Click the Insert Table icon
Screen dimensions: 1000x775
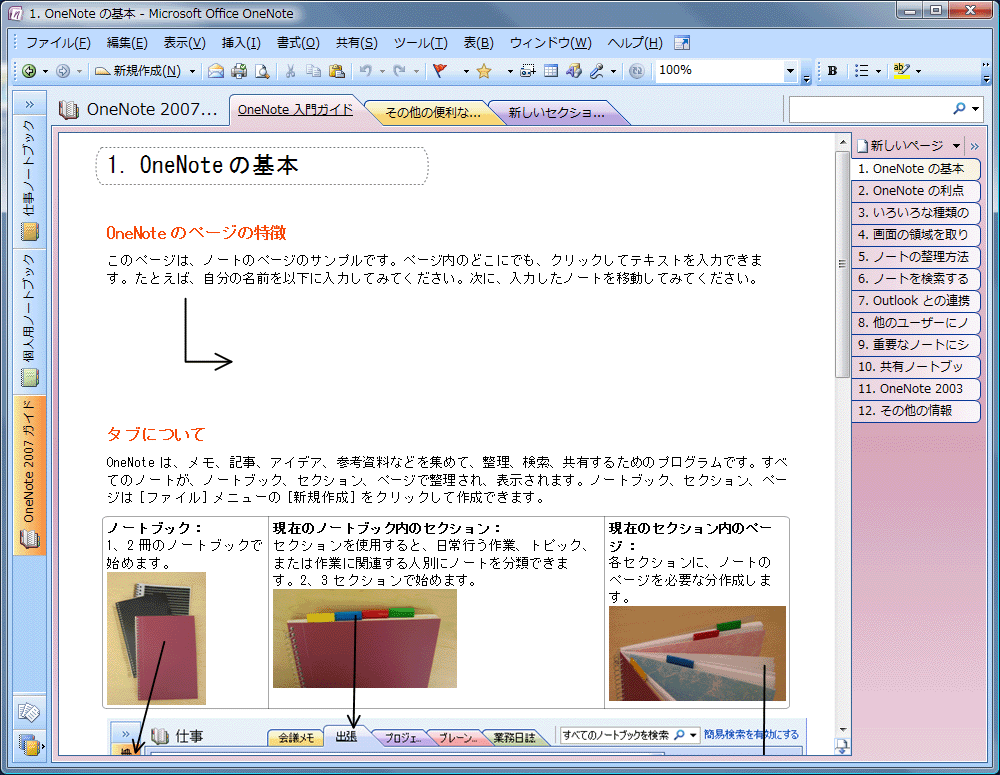[551, 71]
